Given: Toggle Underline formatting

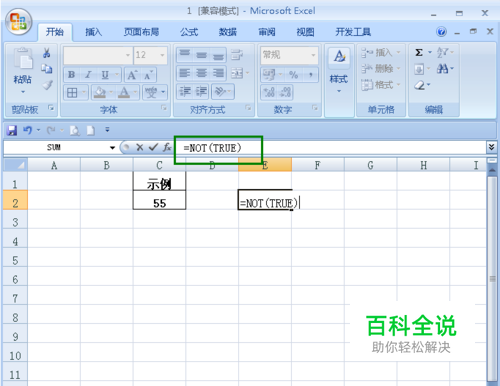Looking at the screenshot, I should [105, 74].
